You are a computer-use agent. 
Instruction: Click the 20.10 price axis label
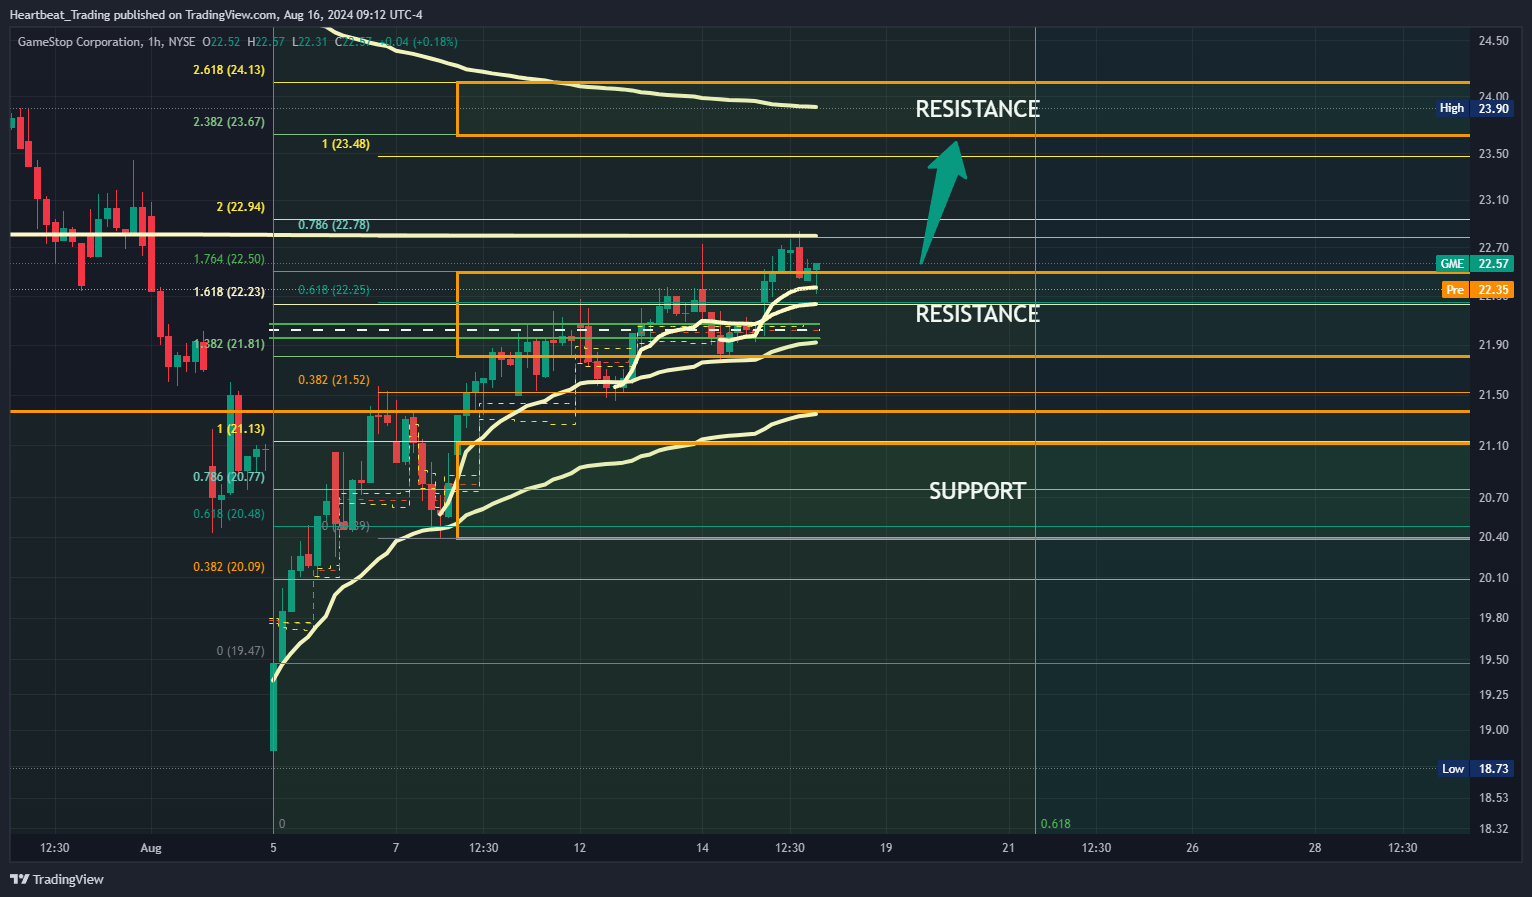1494,578
